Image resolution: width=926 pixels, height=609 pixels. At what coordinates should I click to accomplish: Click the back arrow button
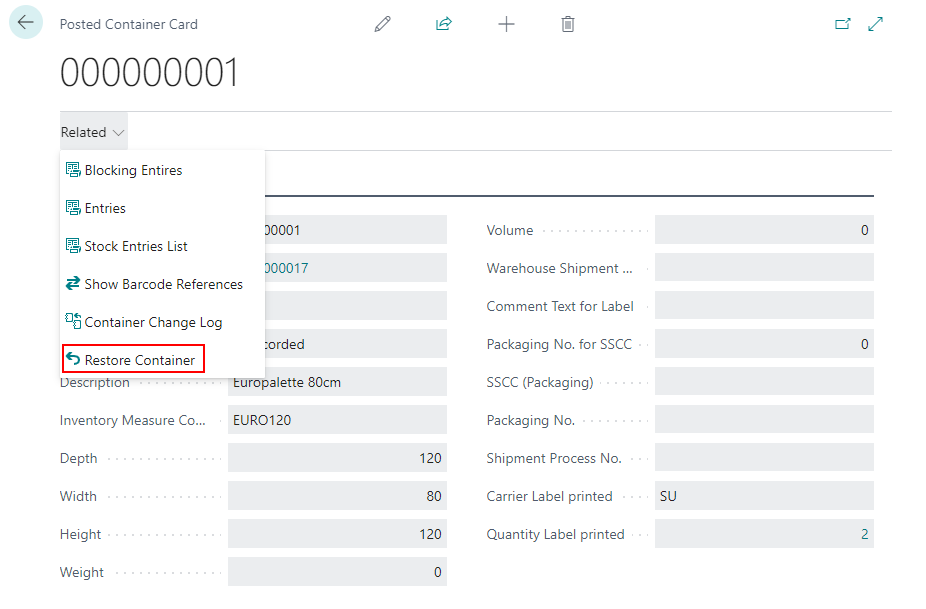tap(26, 23)
